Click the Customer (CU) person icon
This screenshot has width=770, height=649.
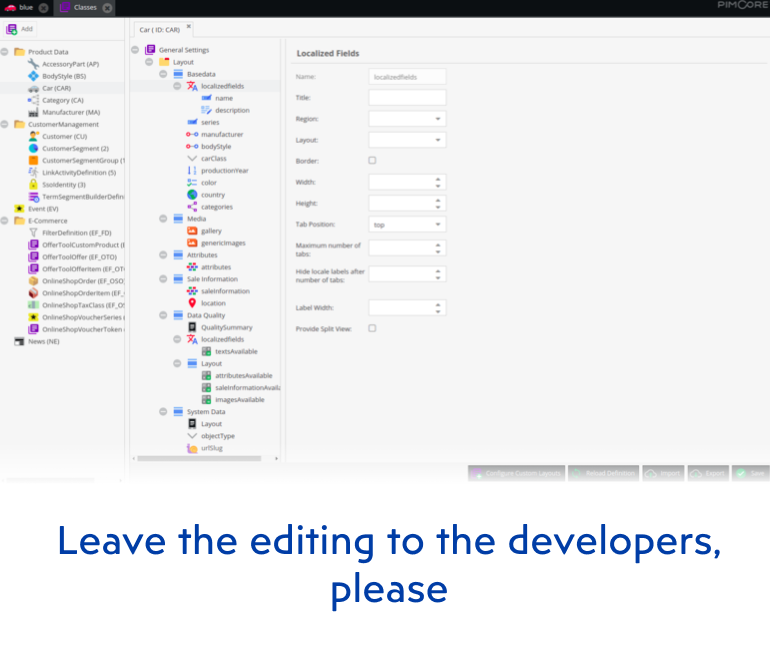pos(33,136)
